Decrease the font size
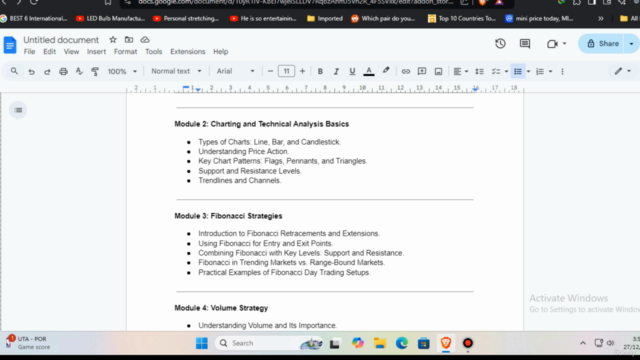Image resolution: width=640 pixels, height=360 pixels. [x=270, y=71]
